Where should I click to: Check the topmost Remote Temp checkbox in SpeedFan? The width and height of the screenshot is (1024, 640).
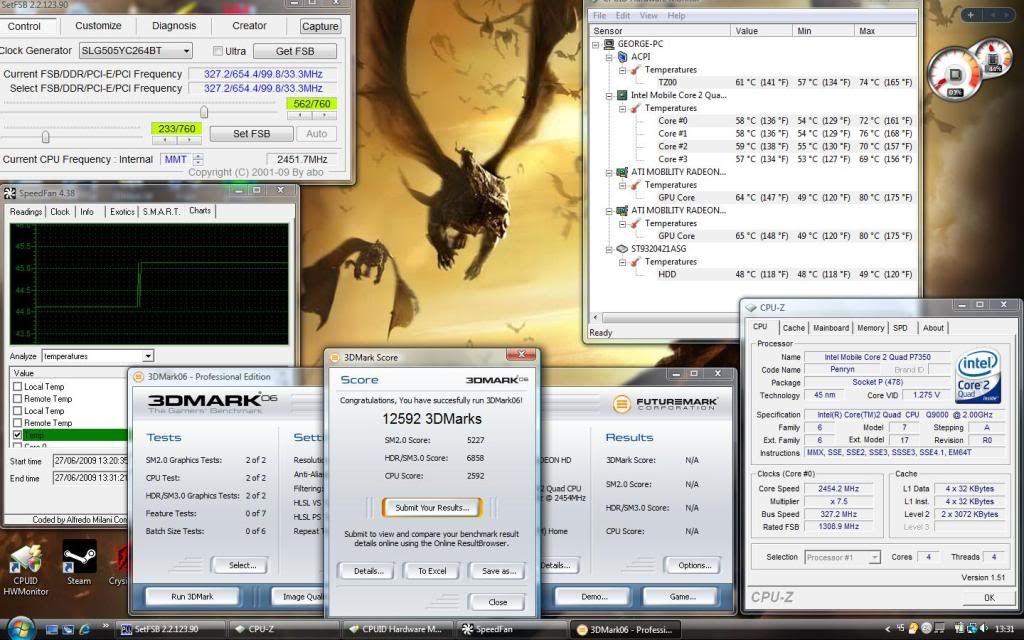coord(18,398)
